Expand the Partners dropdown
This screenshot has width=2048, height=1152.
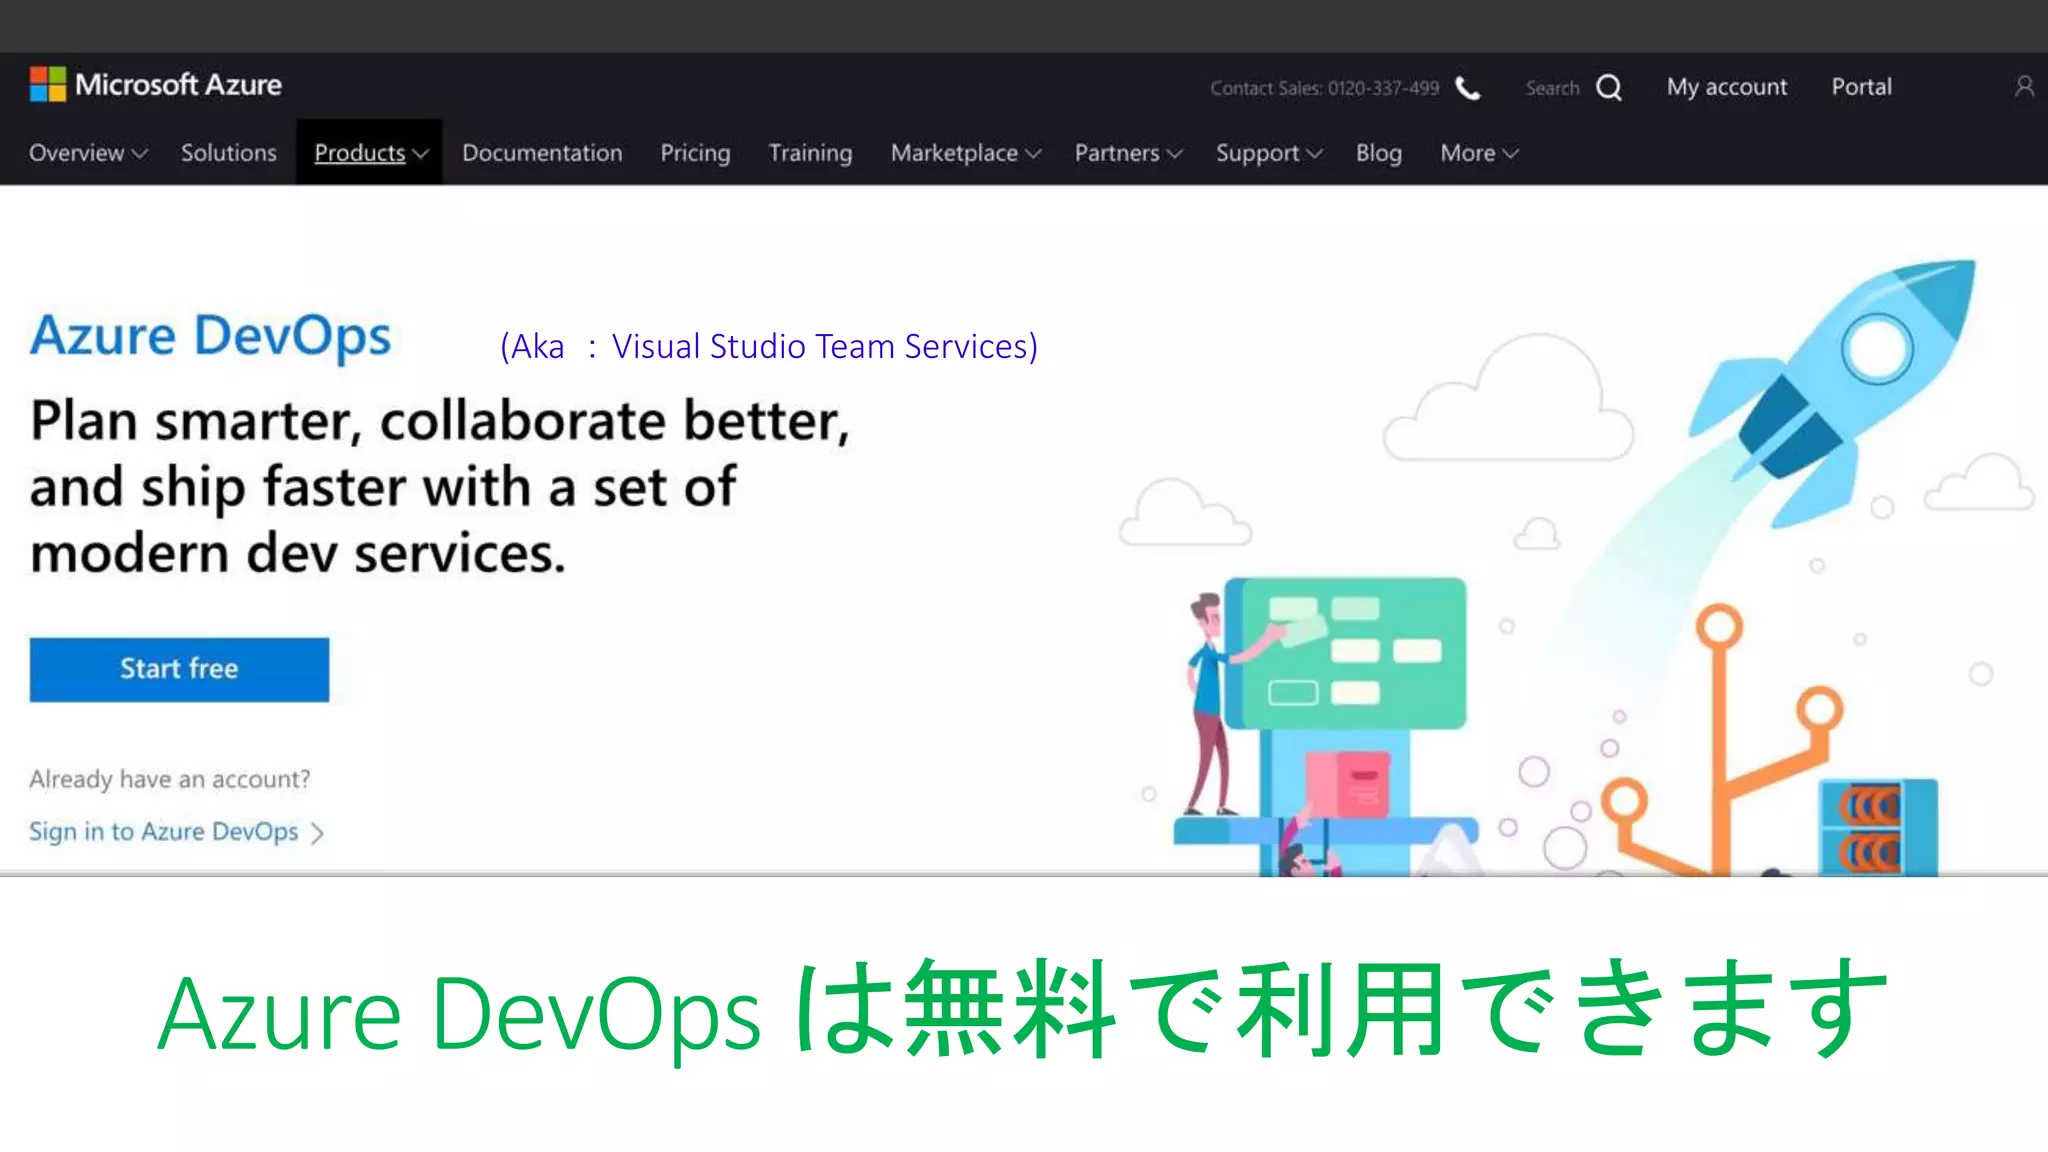[x=1129, y=153]
